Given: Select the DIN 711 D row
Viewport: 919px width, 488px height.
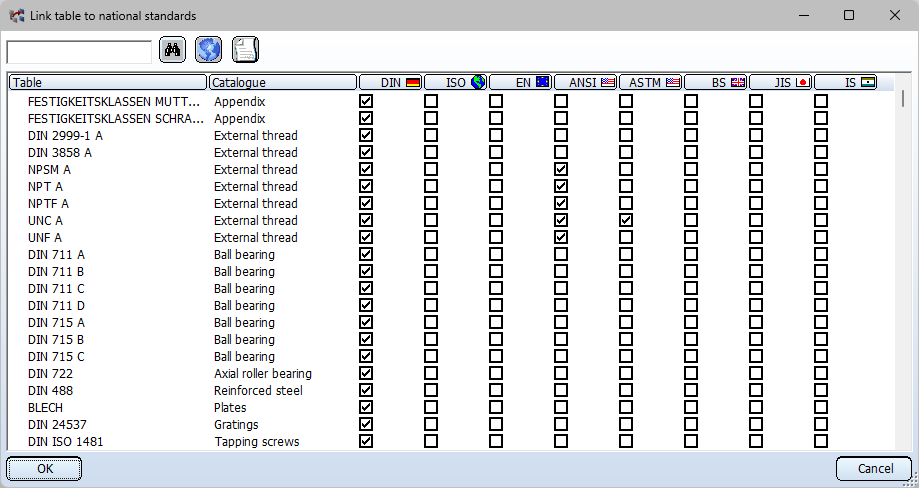Looking at the screenshot, I should click(x=56, y=305).
